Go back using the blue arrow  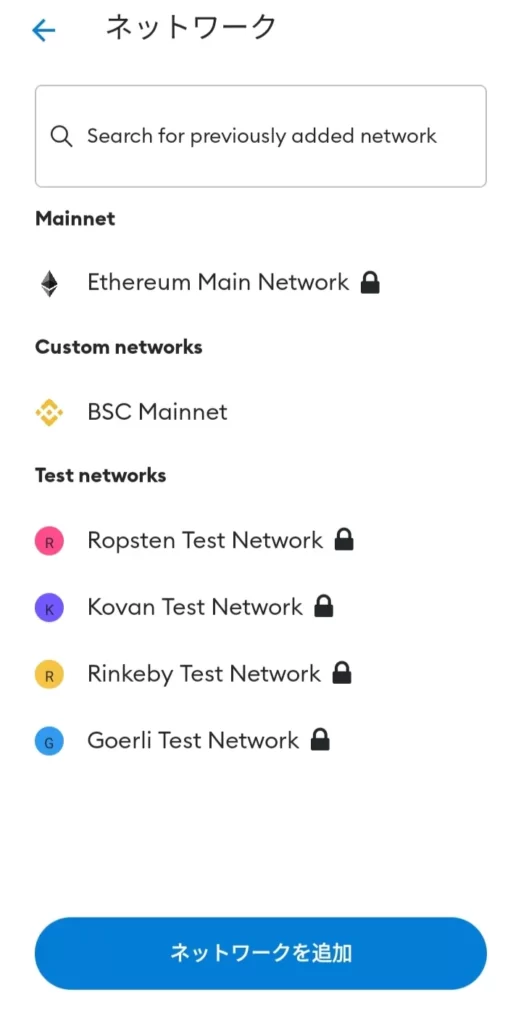(44, 30)
